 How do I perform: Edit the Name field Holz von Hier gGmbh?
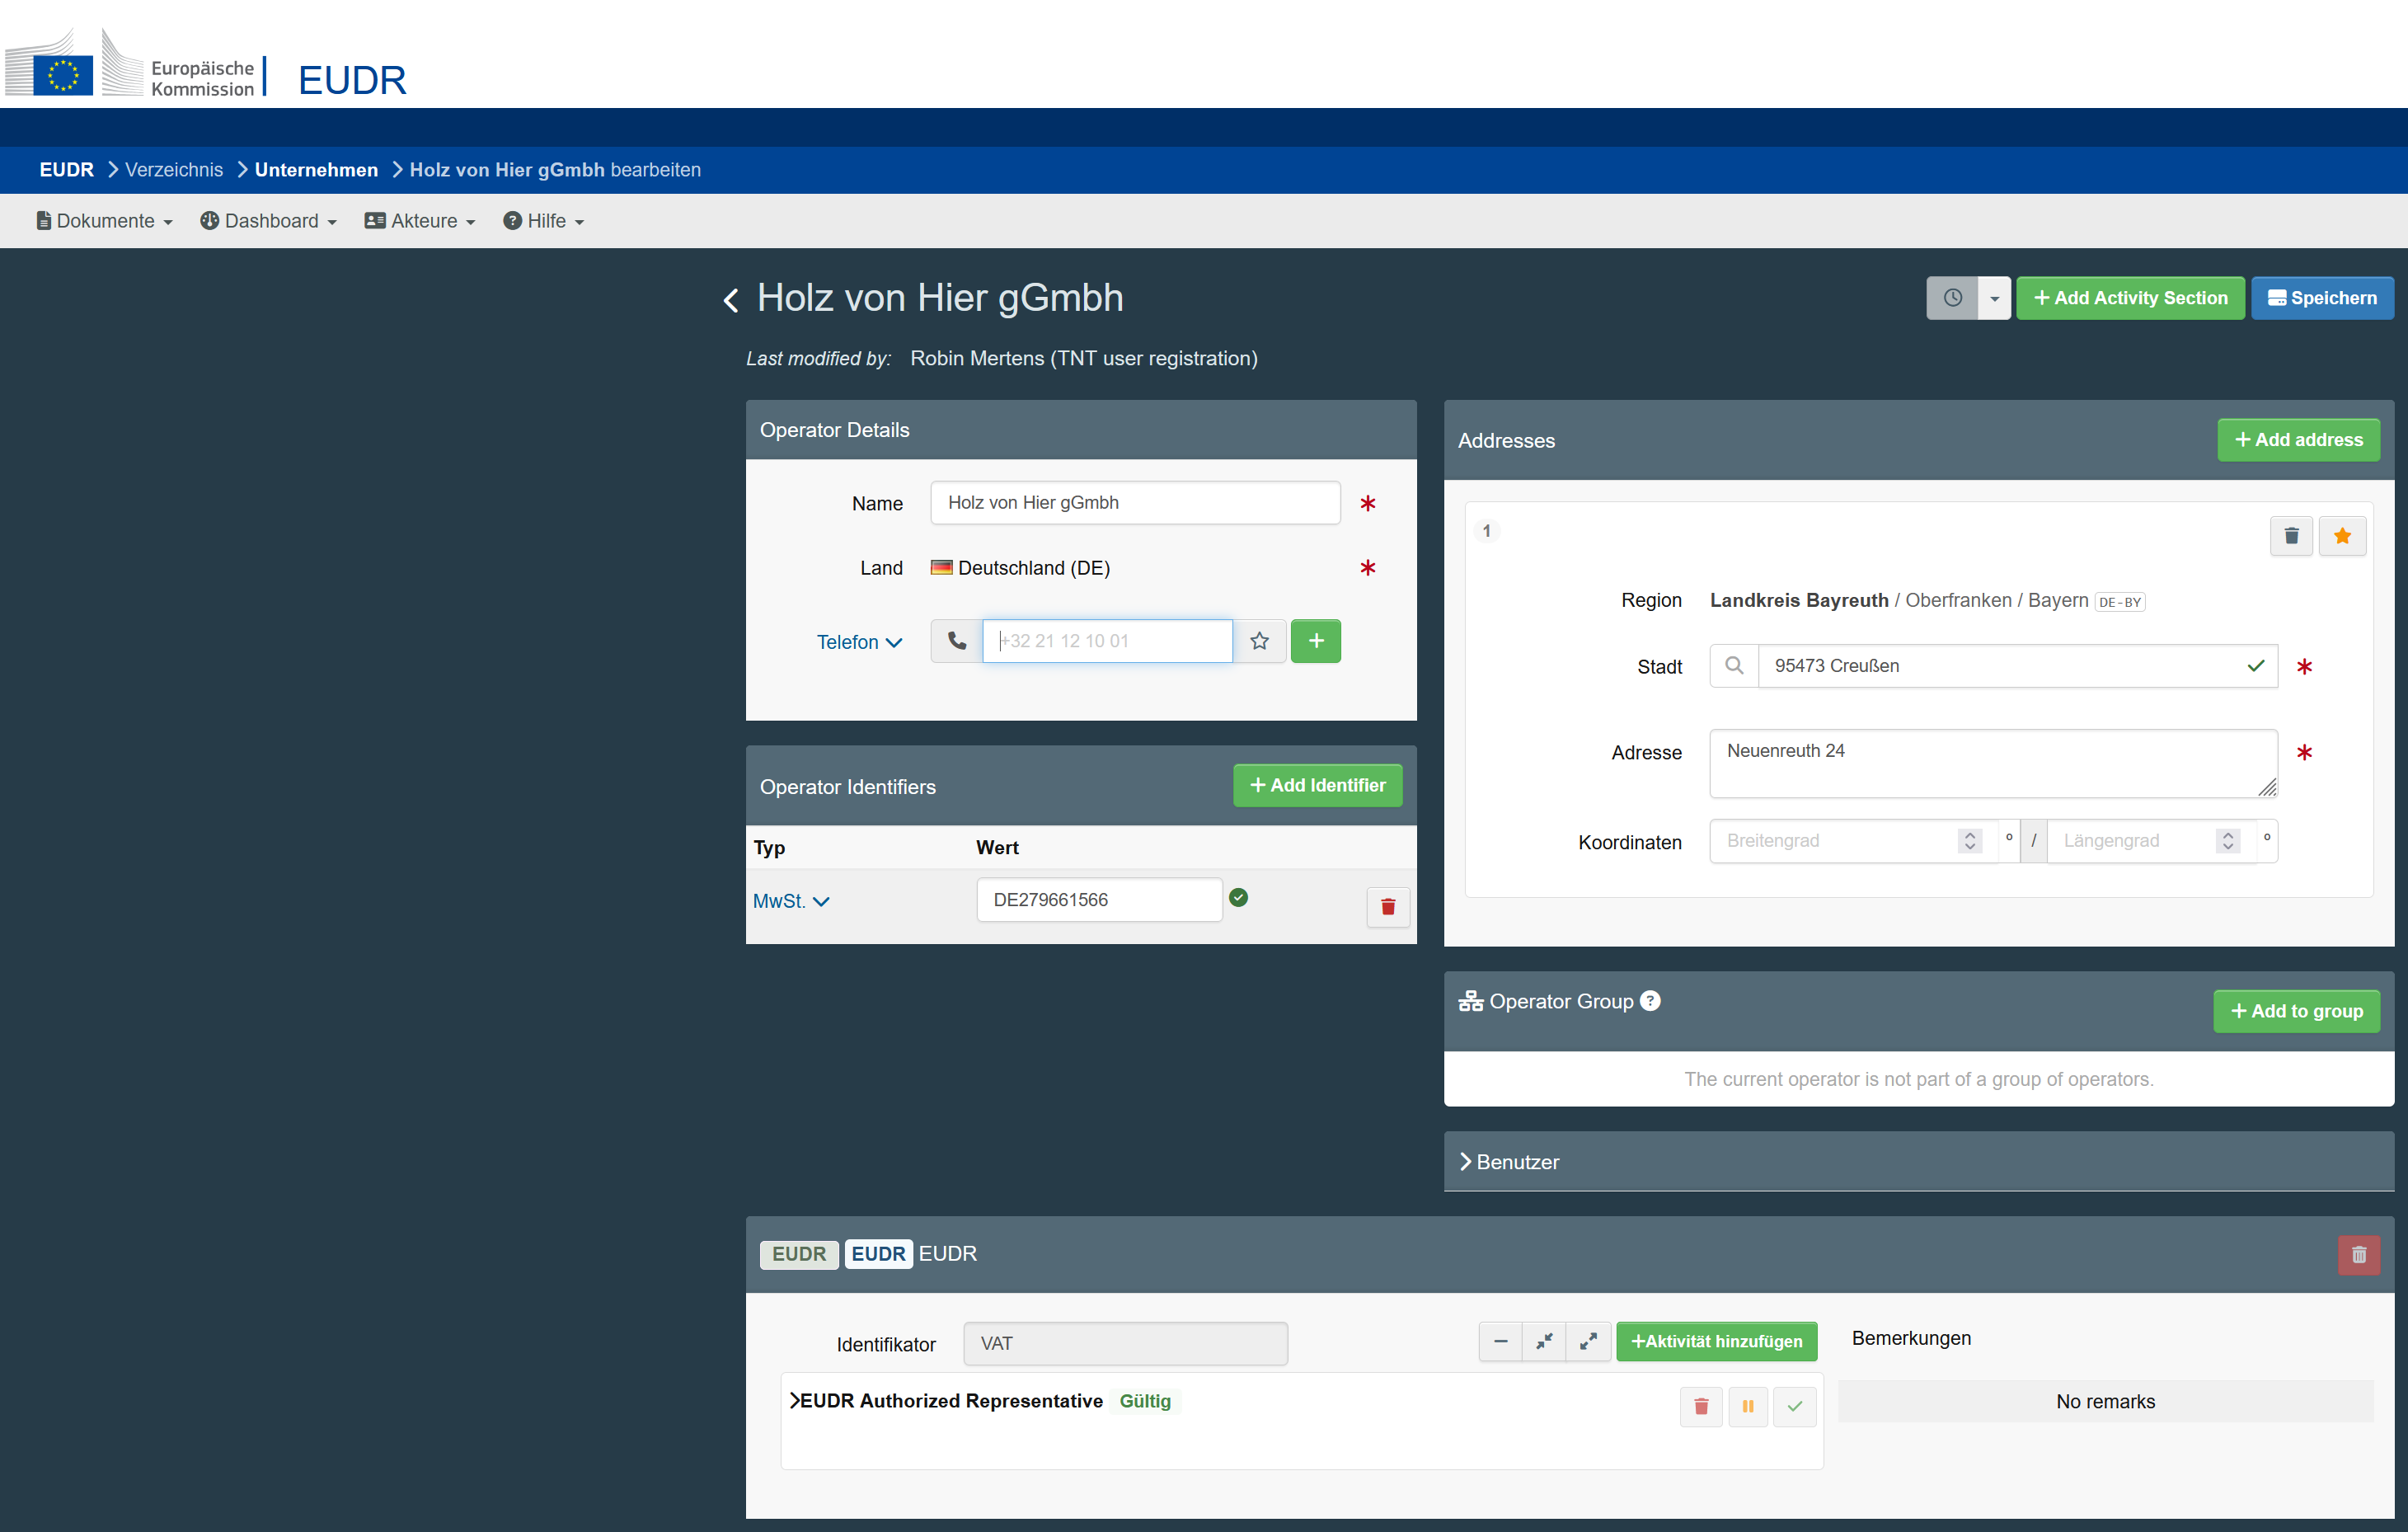point(1135,503)
